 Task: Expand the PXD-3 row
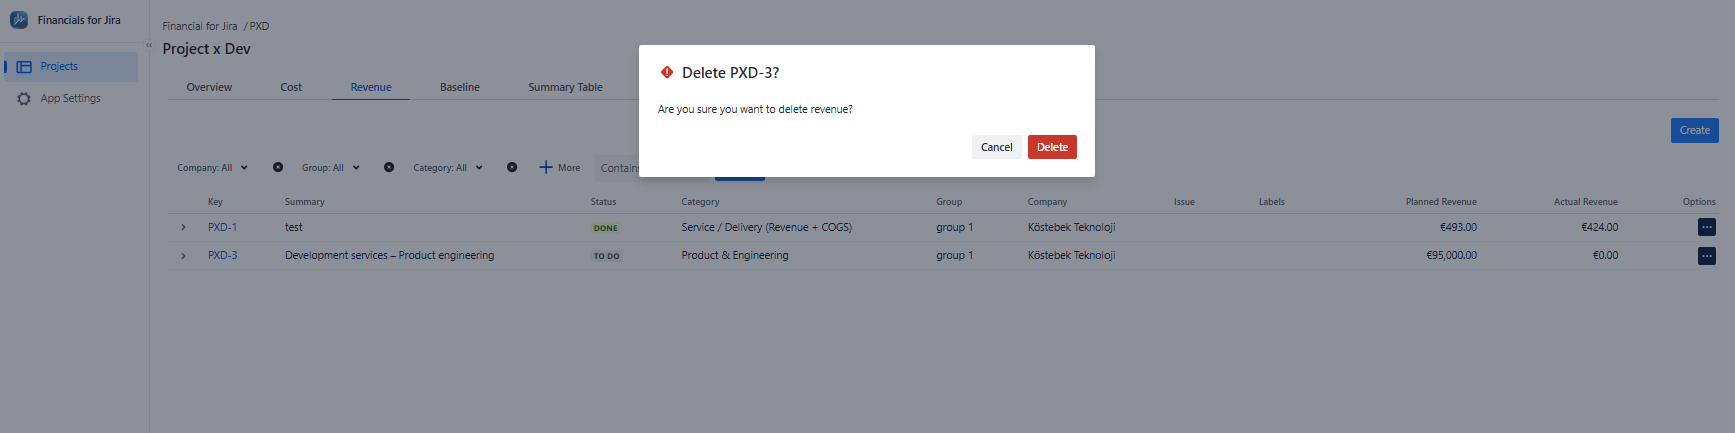183,256
